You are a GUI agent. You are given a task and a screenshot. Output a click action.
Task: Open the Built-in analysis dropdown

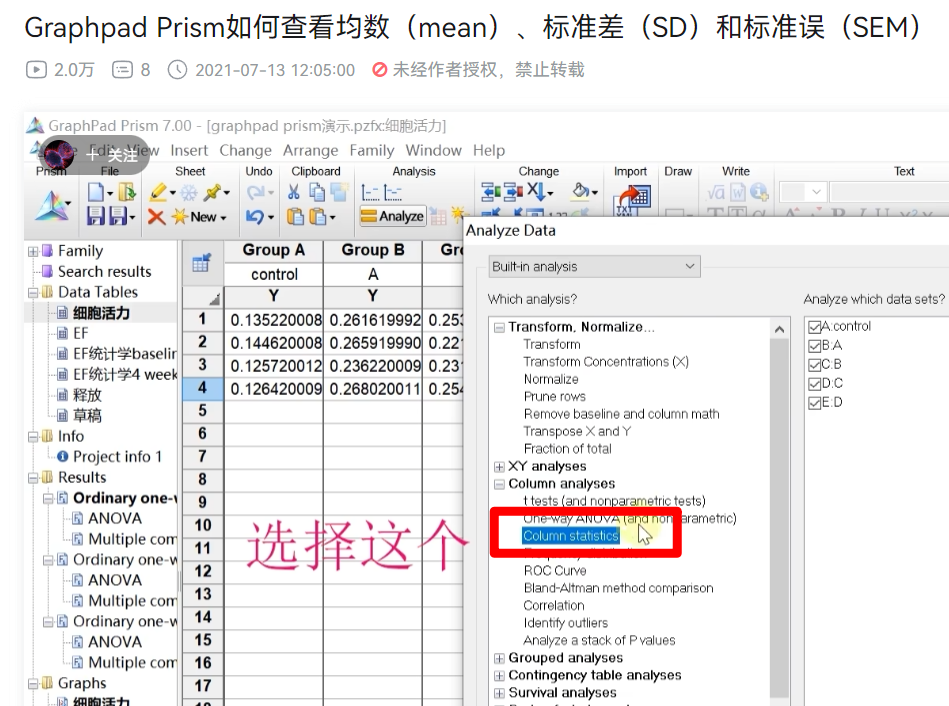[690, 267]
